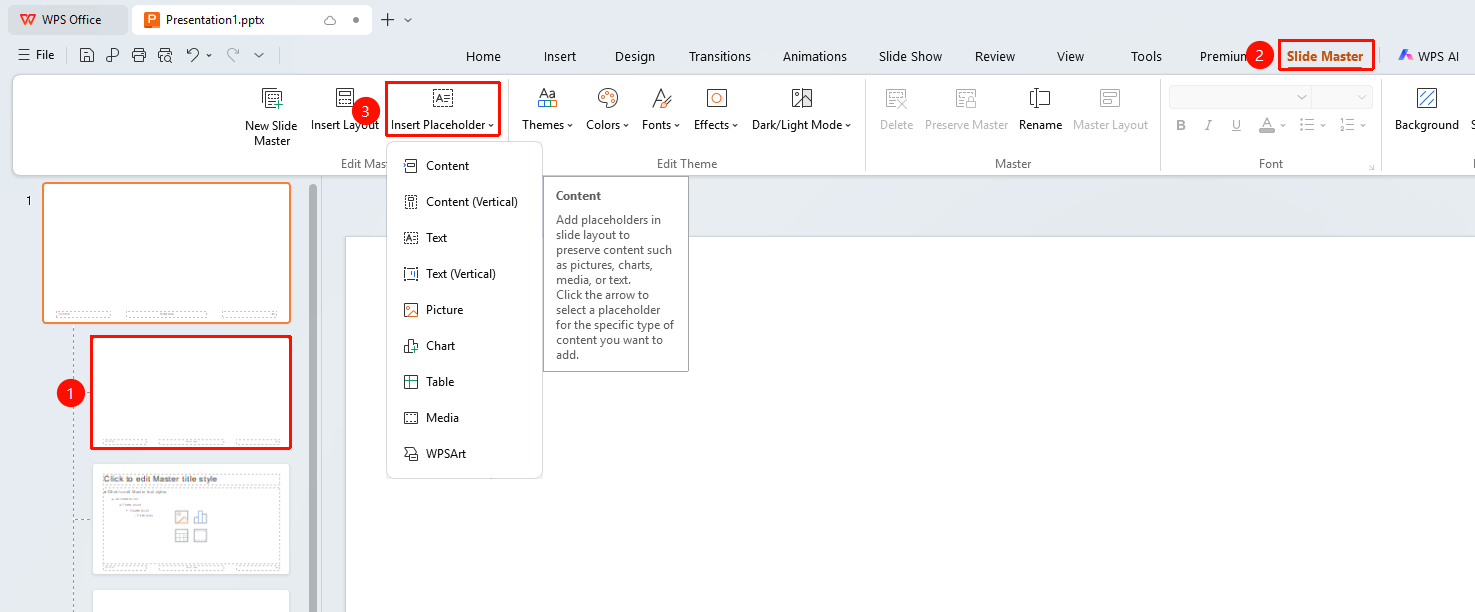Click the Rename master button
Screen dimensions: 1475x612
1040,110
